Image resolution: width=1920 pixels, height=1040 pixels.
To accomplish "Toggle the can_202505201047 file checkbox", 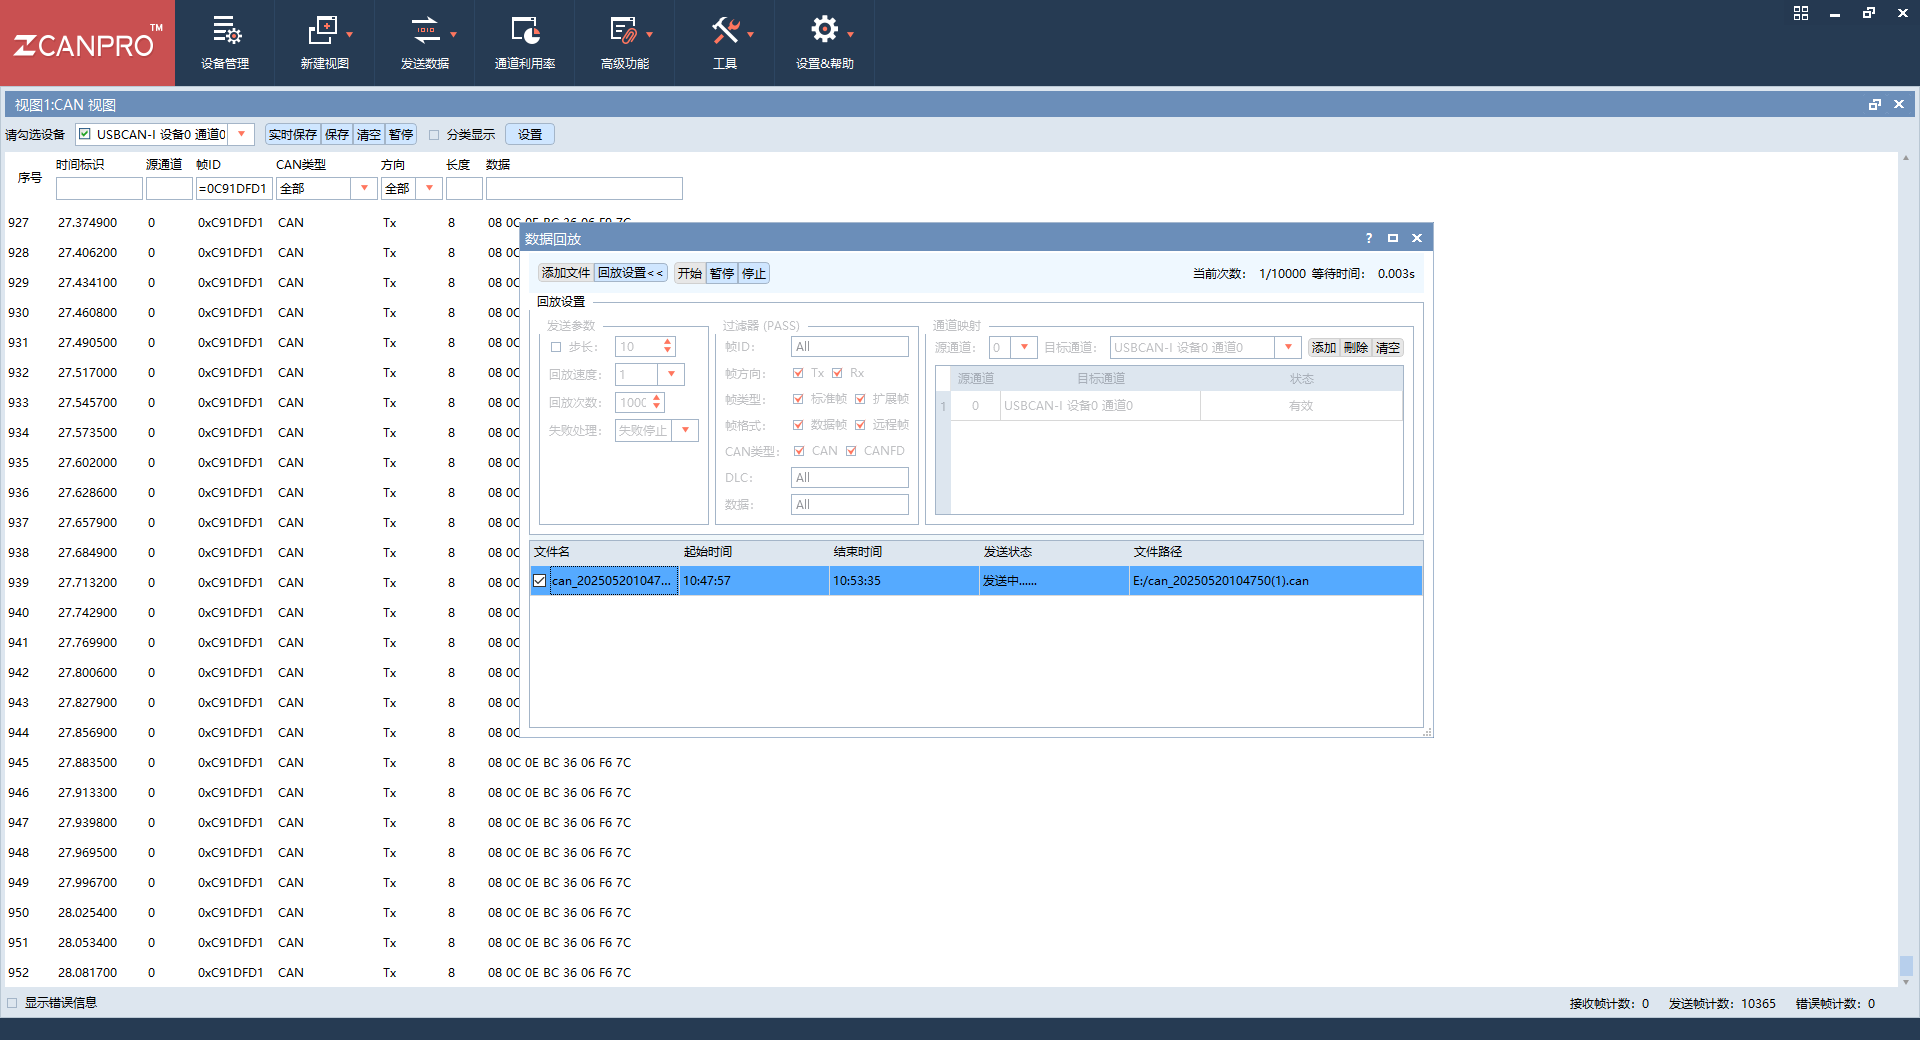I will pyautogui.click(x=540, y=581).
